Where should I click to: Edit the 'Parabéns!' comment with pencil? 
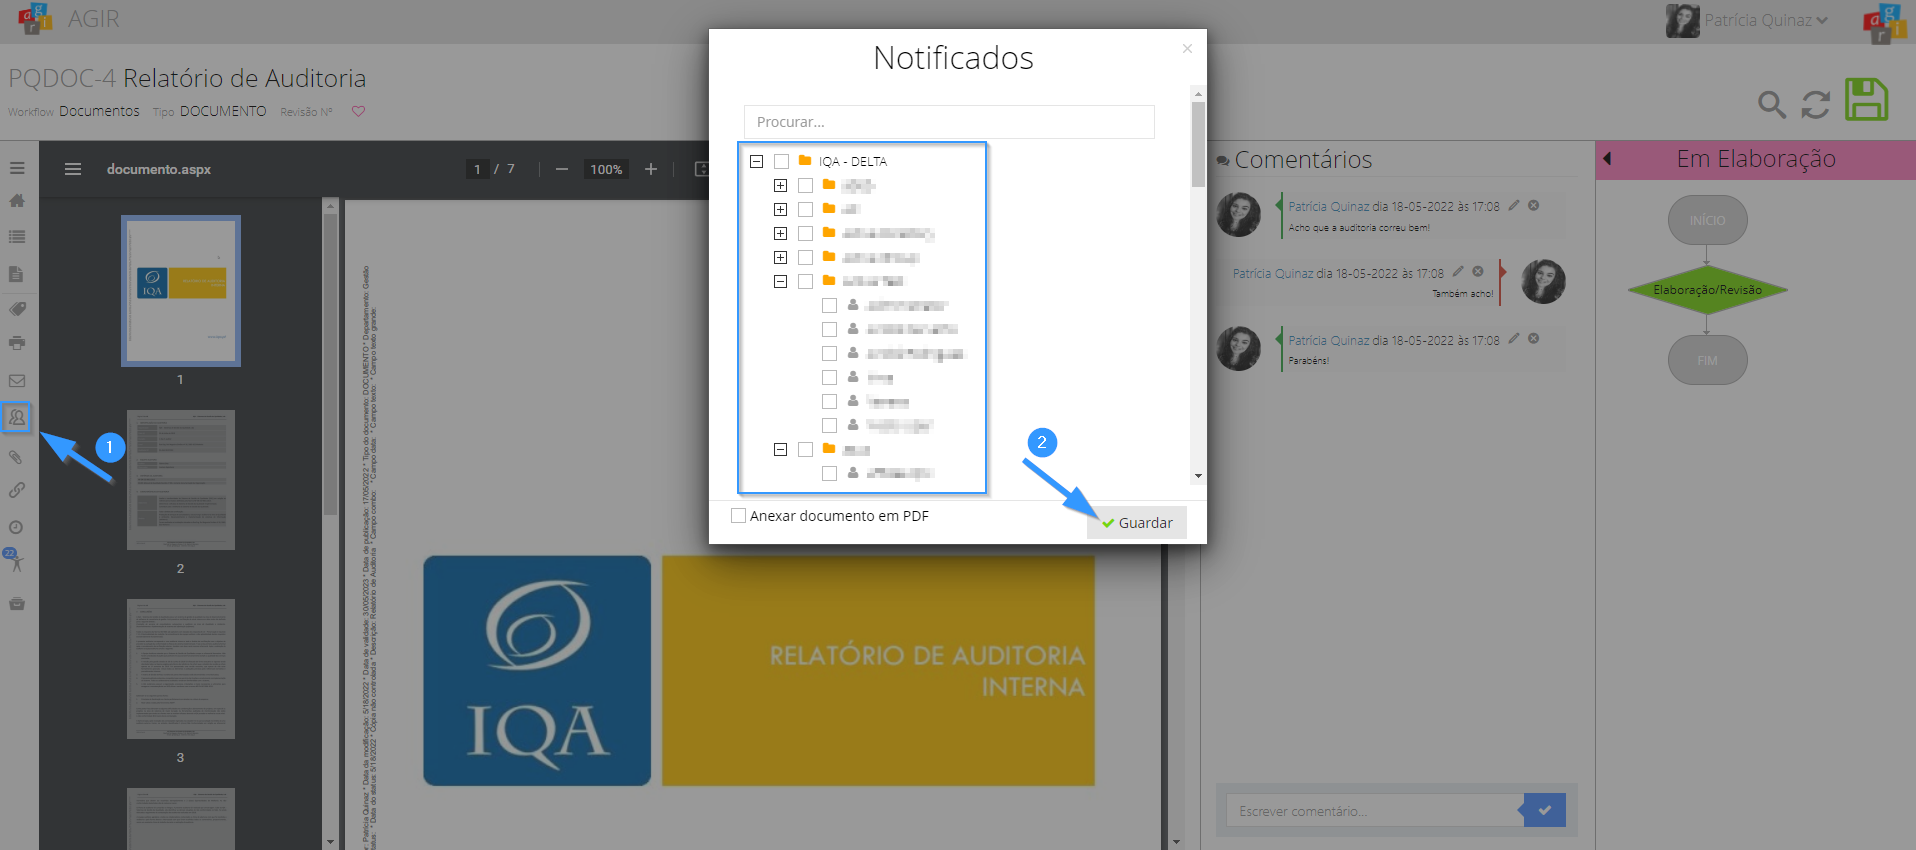point(1514,338)
